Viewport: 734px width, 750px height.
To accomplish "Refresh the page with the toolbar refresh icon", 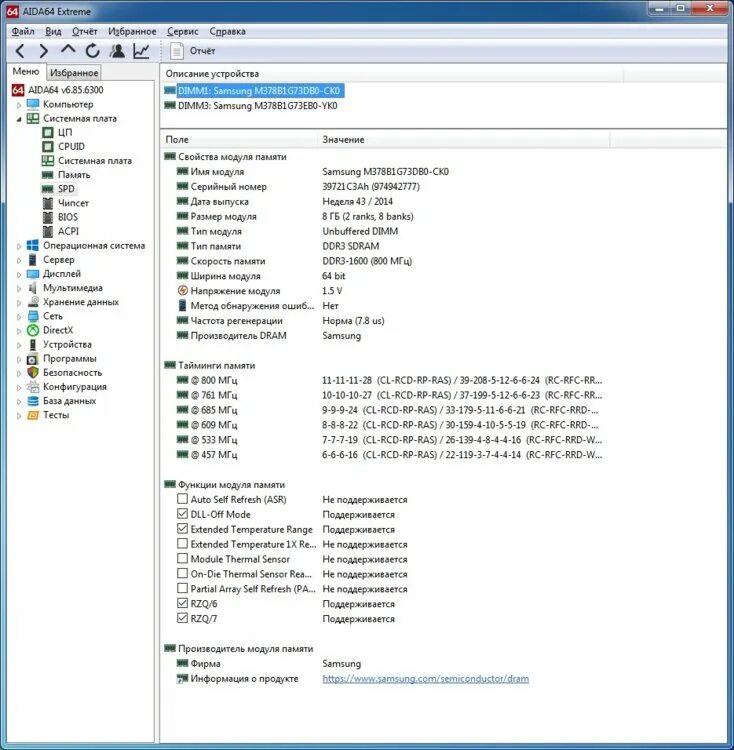I will (x=92, y=51).
